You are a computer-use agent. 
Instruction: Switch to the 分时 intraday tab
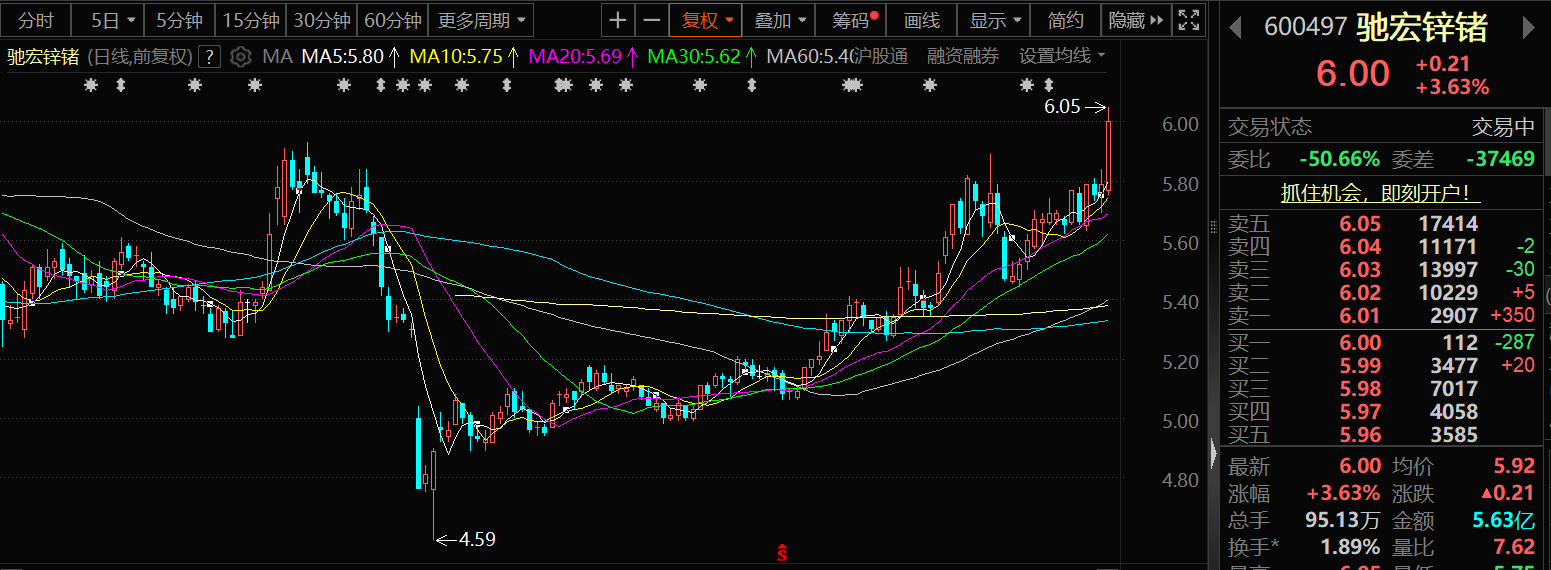tap(36, 20)
